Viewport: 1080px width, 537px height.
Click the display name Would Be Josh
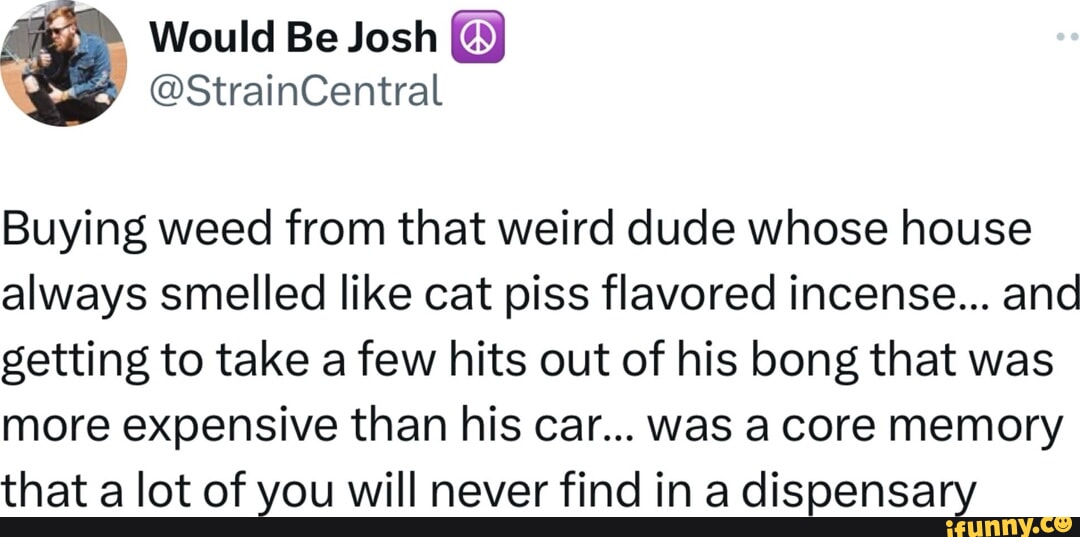click(x=293, y=39)
